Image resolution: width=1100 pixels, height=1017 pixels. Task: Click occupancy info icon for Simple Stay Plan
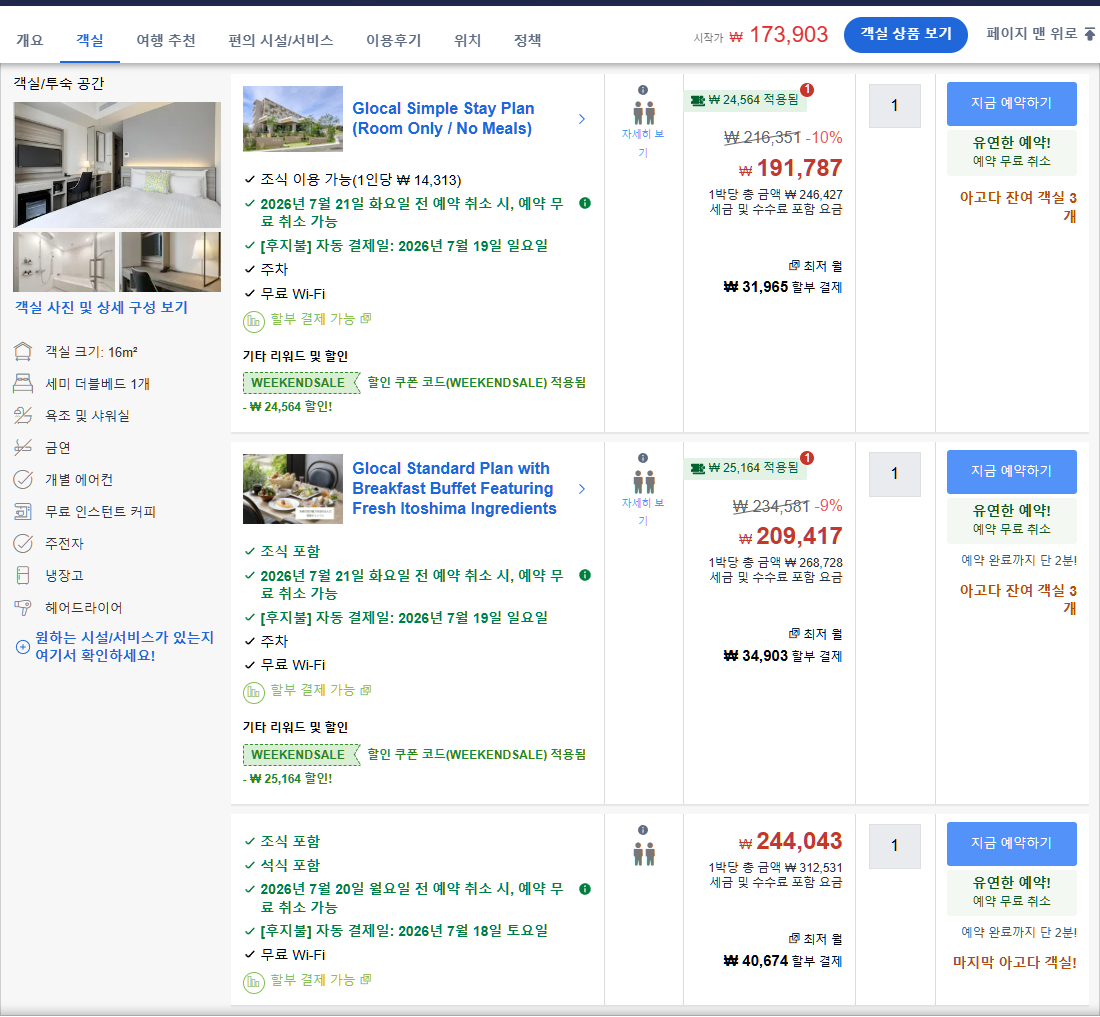[x=643, y=90]
